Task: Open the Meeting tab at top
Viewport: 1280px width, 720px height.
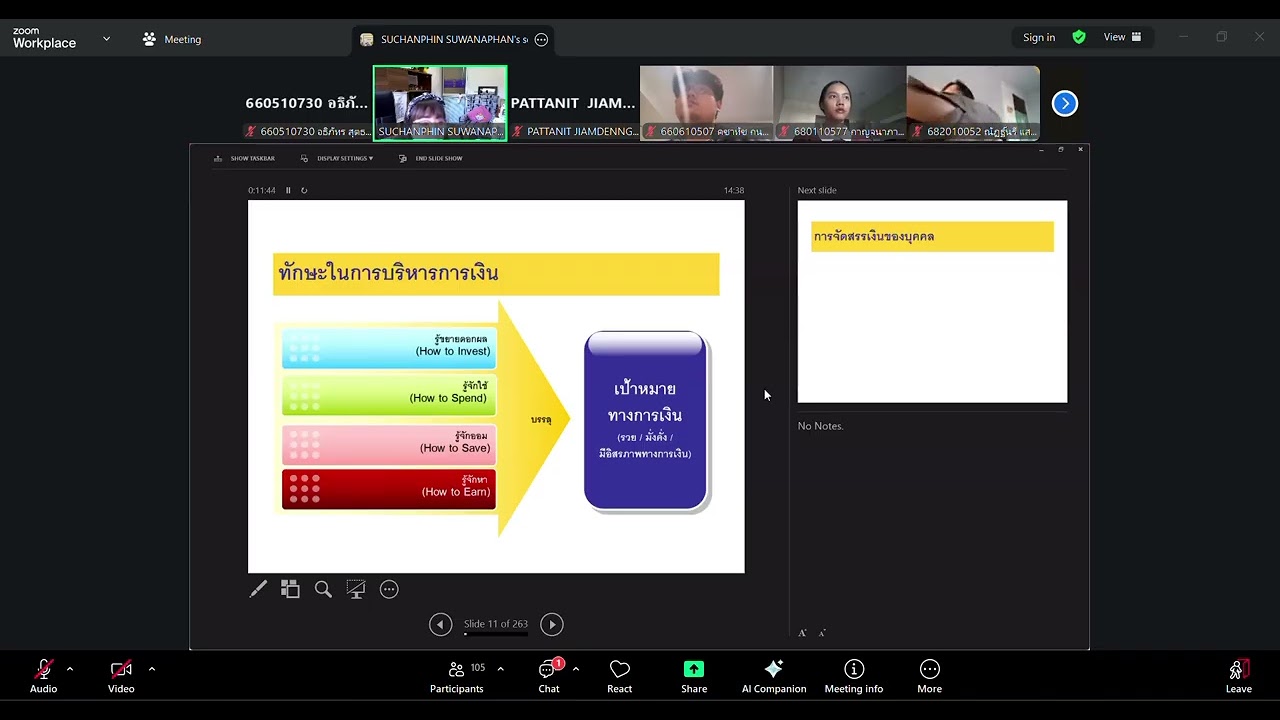Action: (x=172, y=39)
